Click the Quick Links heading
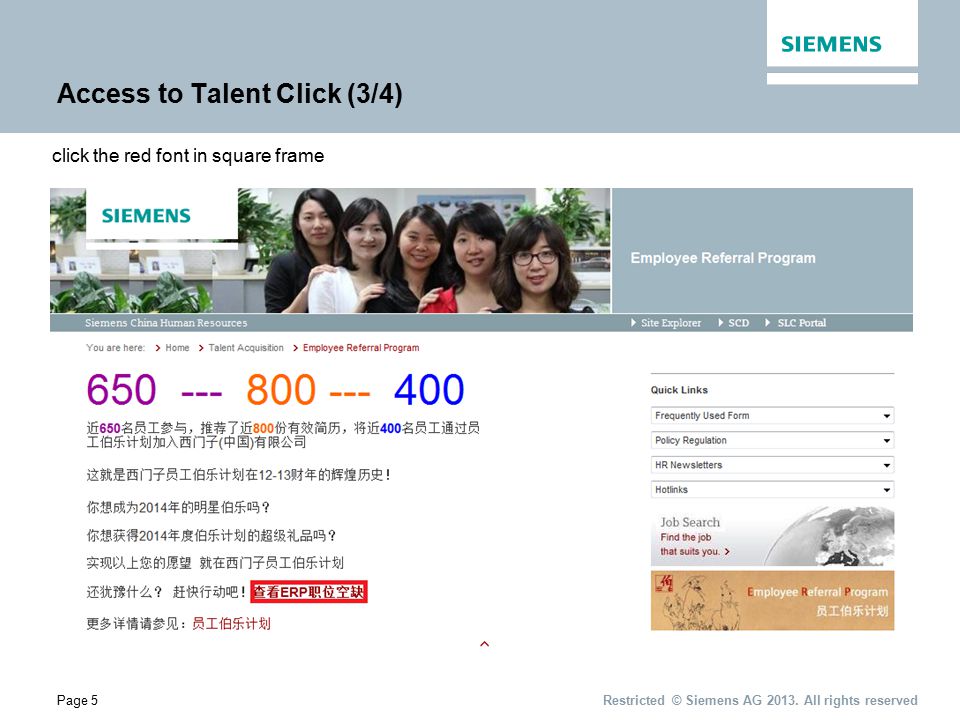Image resolution: width=960 pixels, height=720 pixels. click(x=679, y=390)
